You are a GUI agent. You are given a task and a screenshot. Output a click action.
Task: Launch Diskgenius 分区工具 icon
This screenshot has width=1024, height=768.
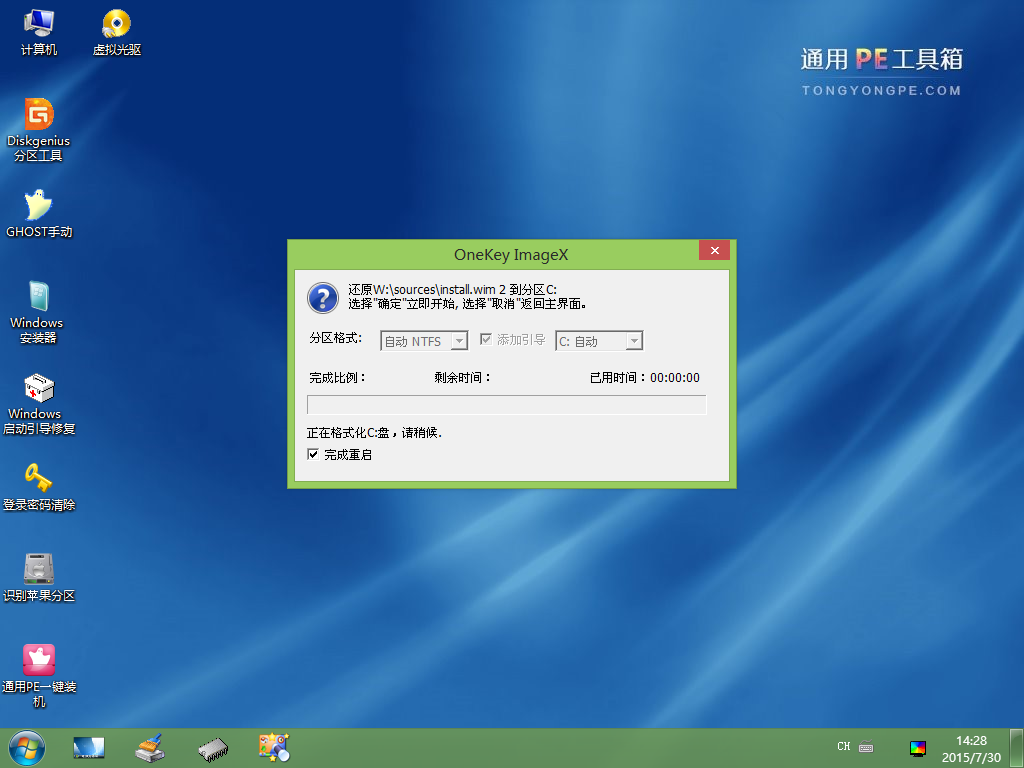click(x=39, y=129)
